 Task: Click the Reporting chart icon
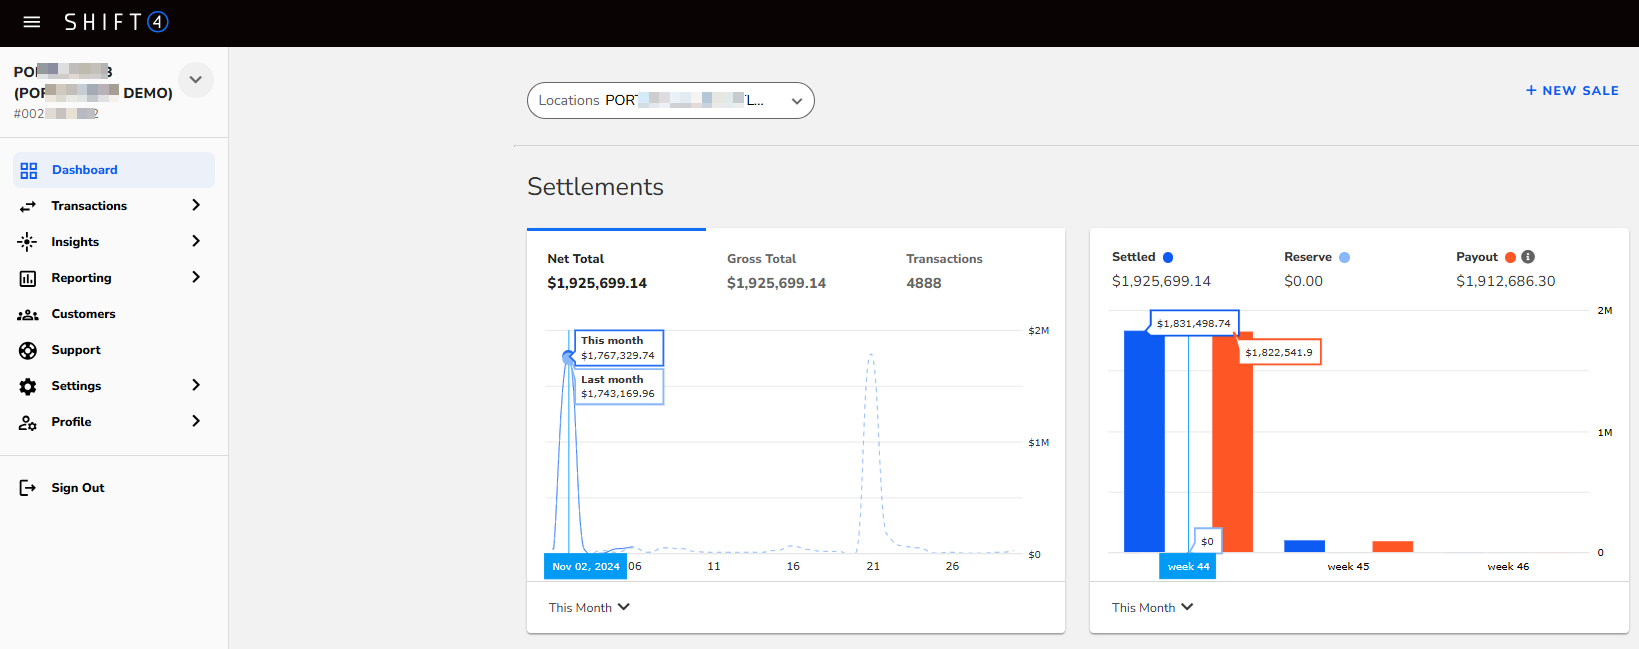click(28, 278)
